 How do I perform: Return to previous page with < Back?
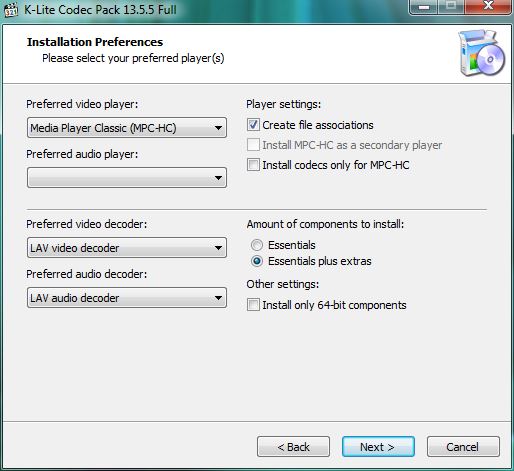tap(293, 447)
